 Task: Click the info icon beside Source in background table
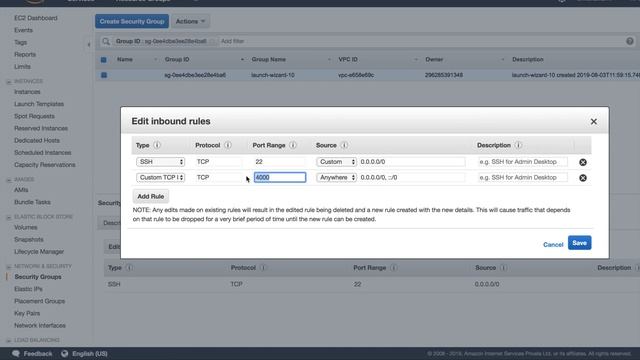tap(503, 268)
